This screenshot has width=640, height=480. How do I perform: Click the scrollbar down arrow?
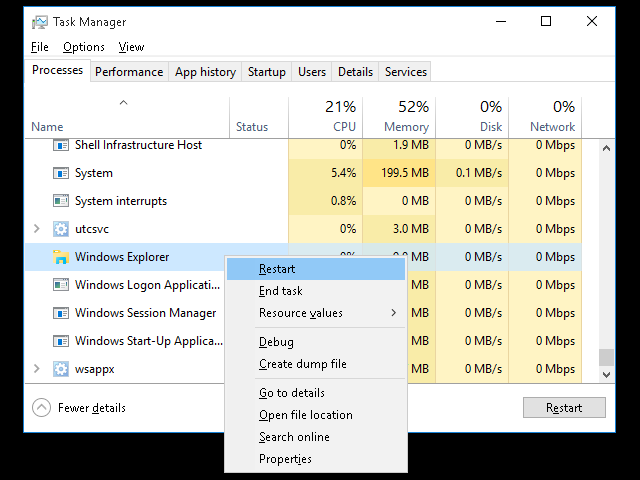[607, 375]
